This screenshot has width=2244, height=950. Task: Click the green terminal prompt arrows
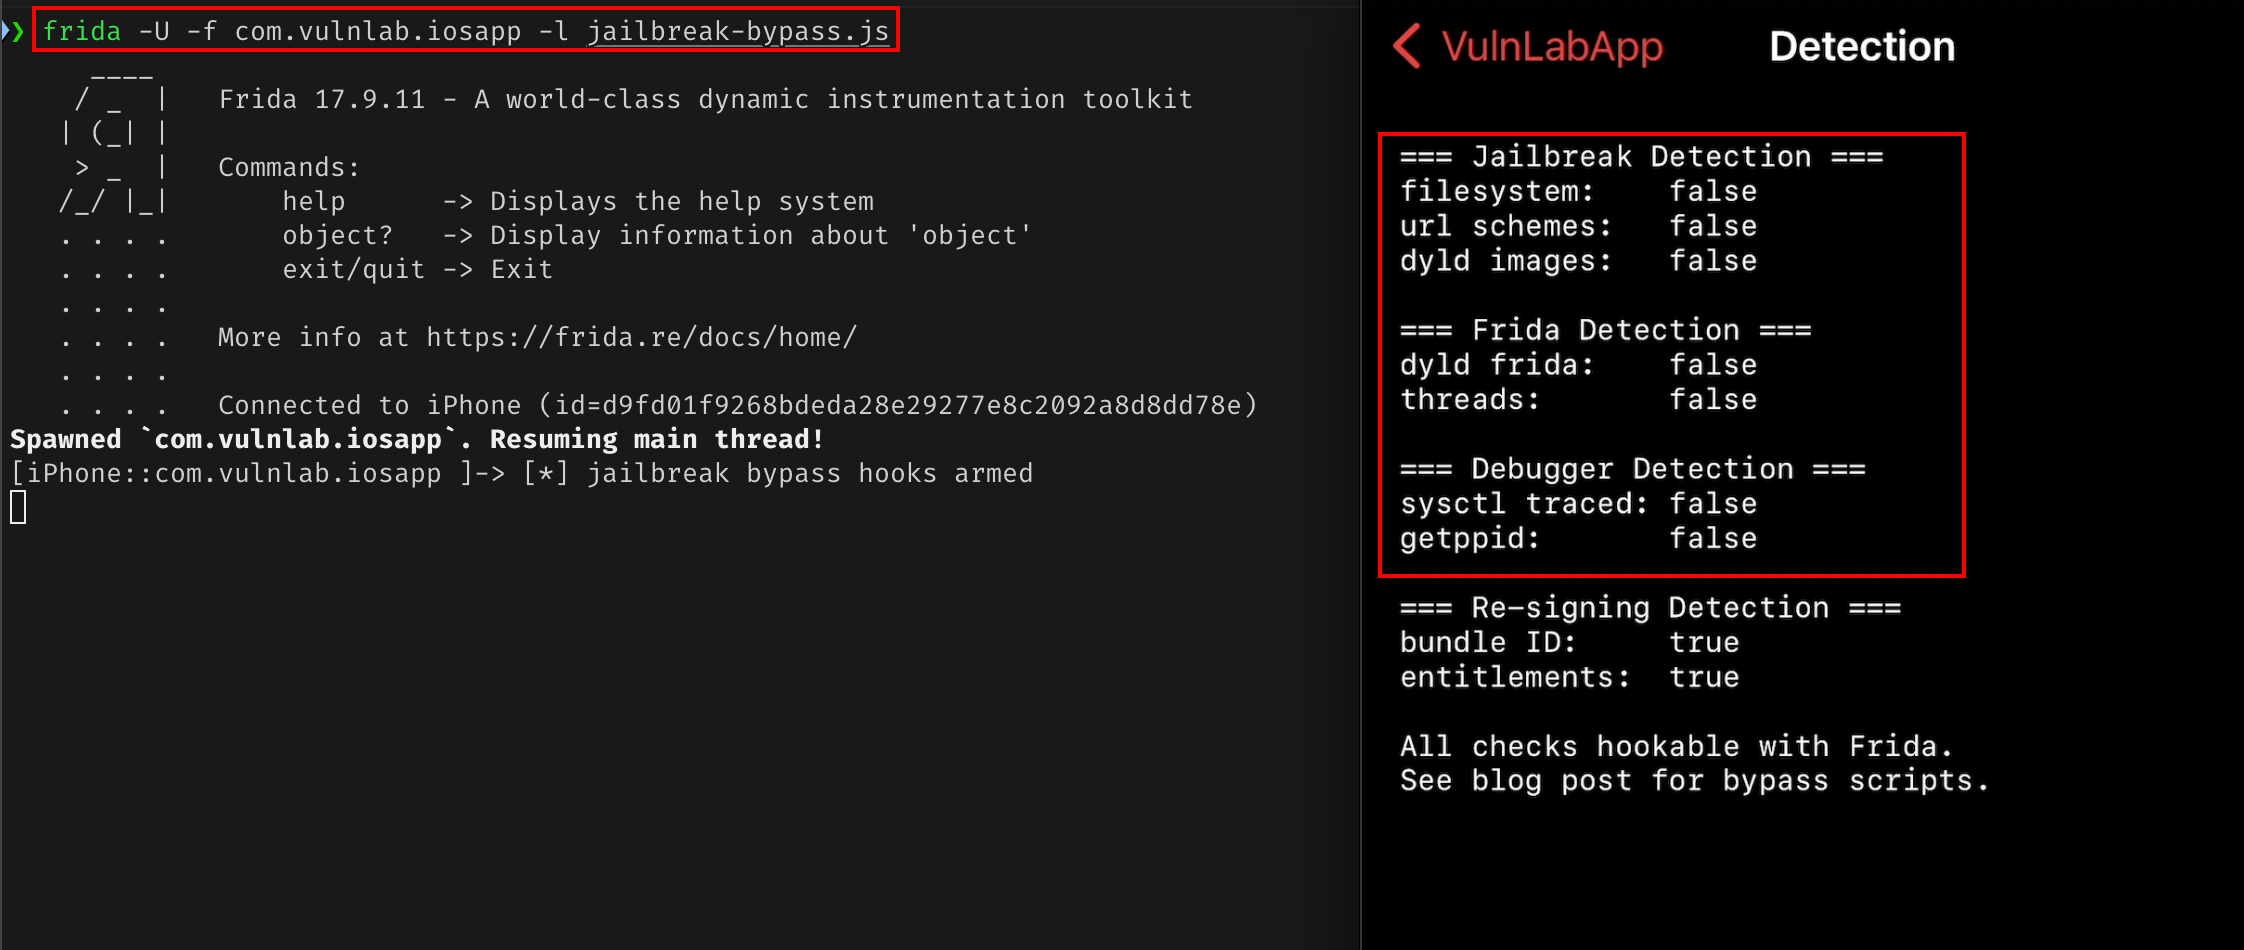[x=13, y=31]
